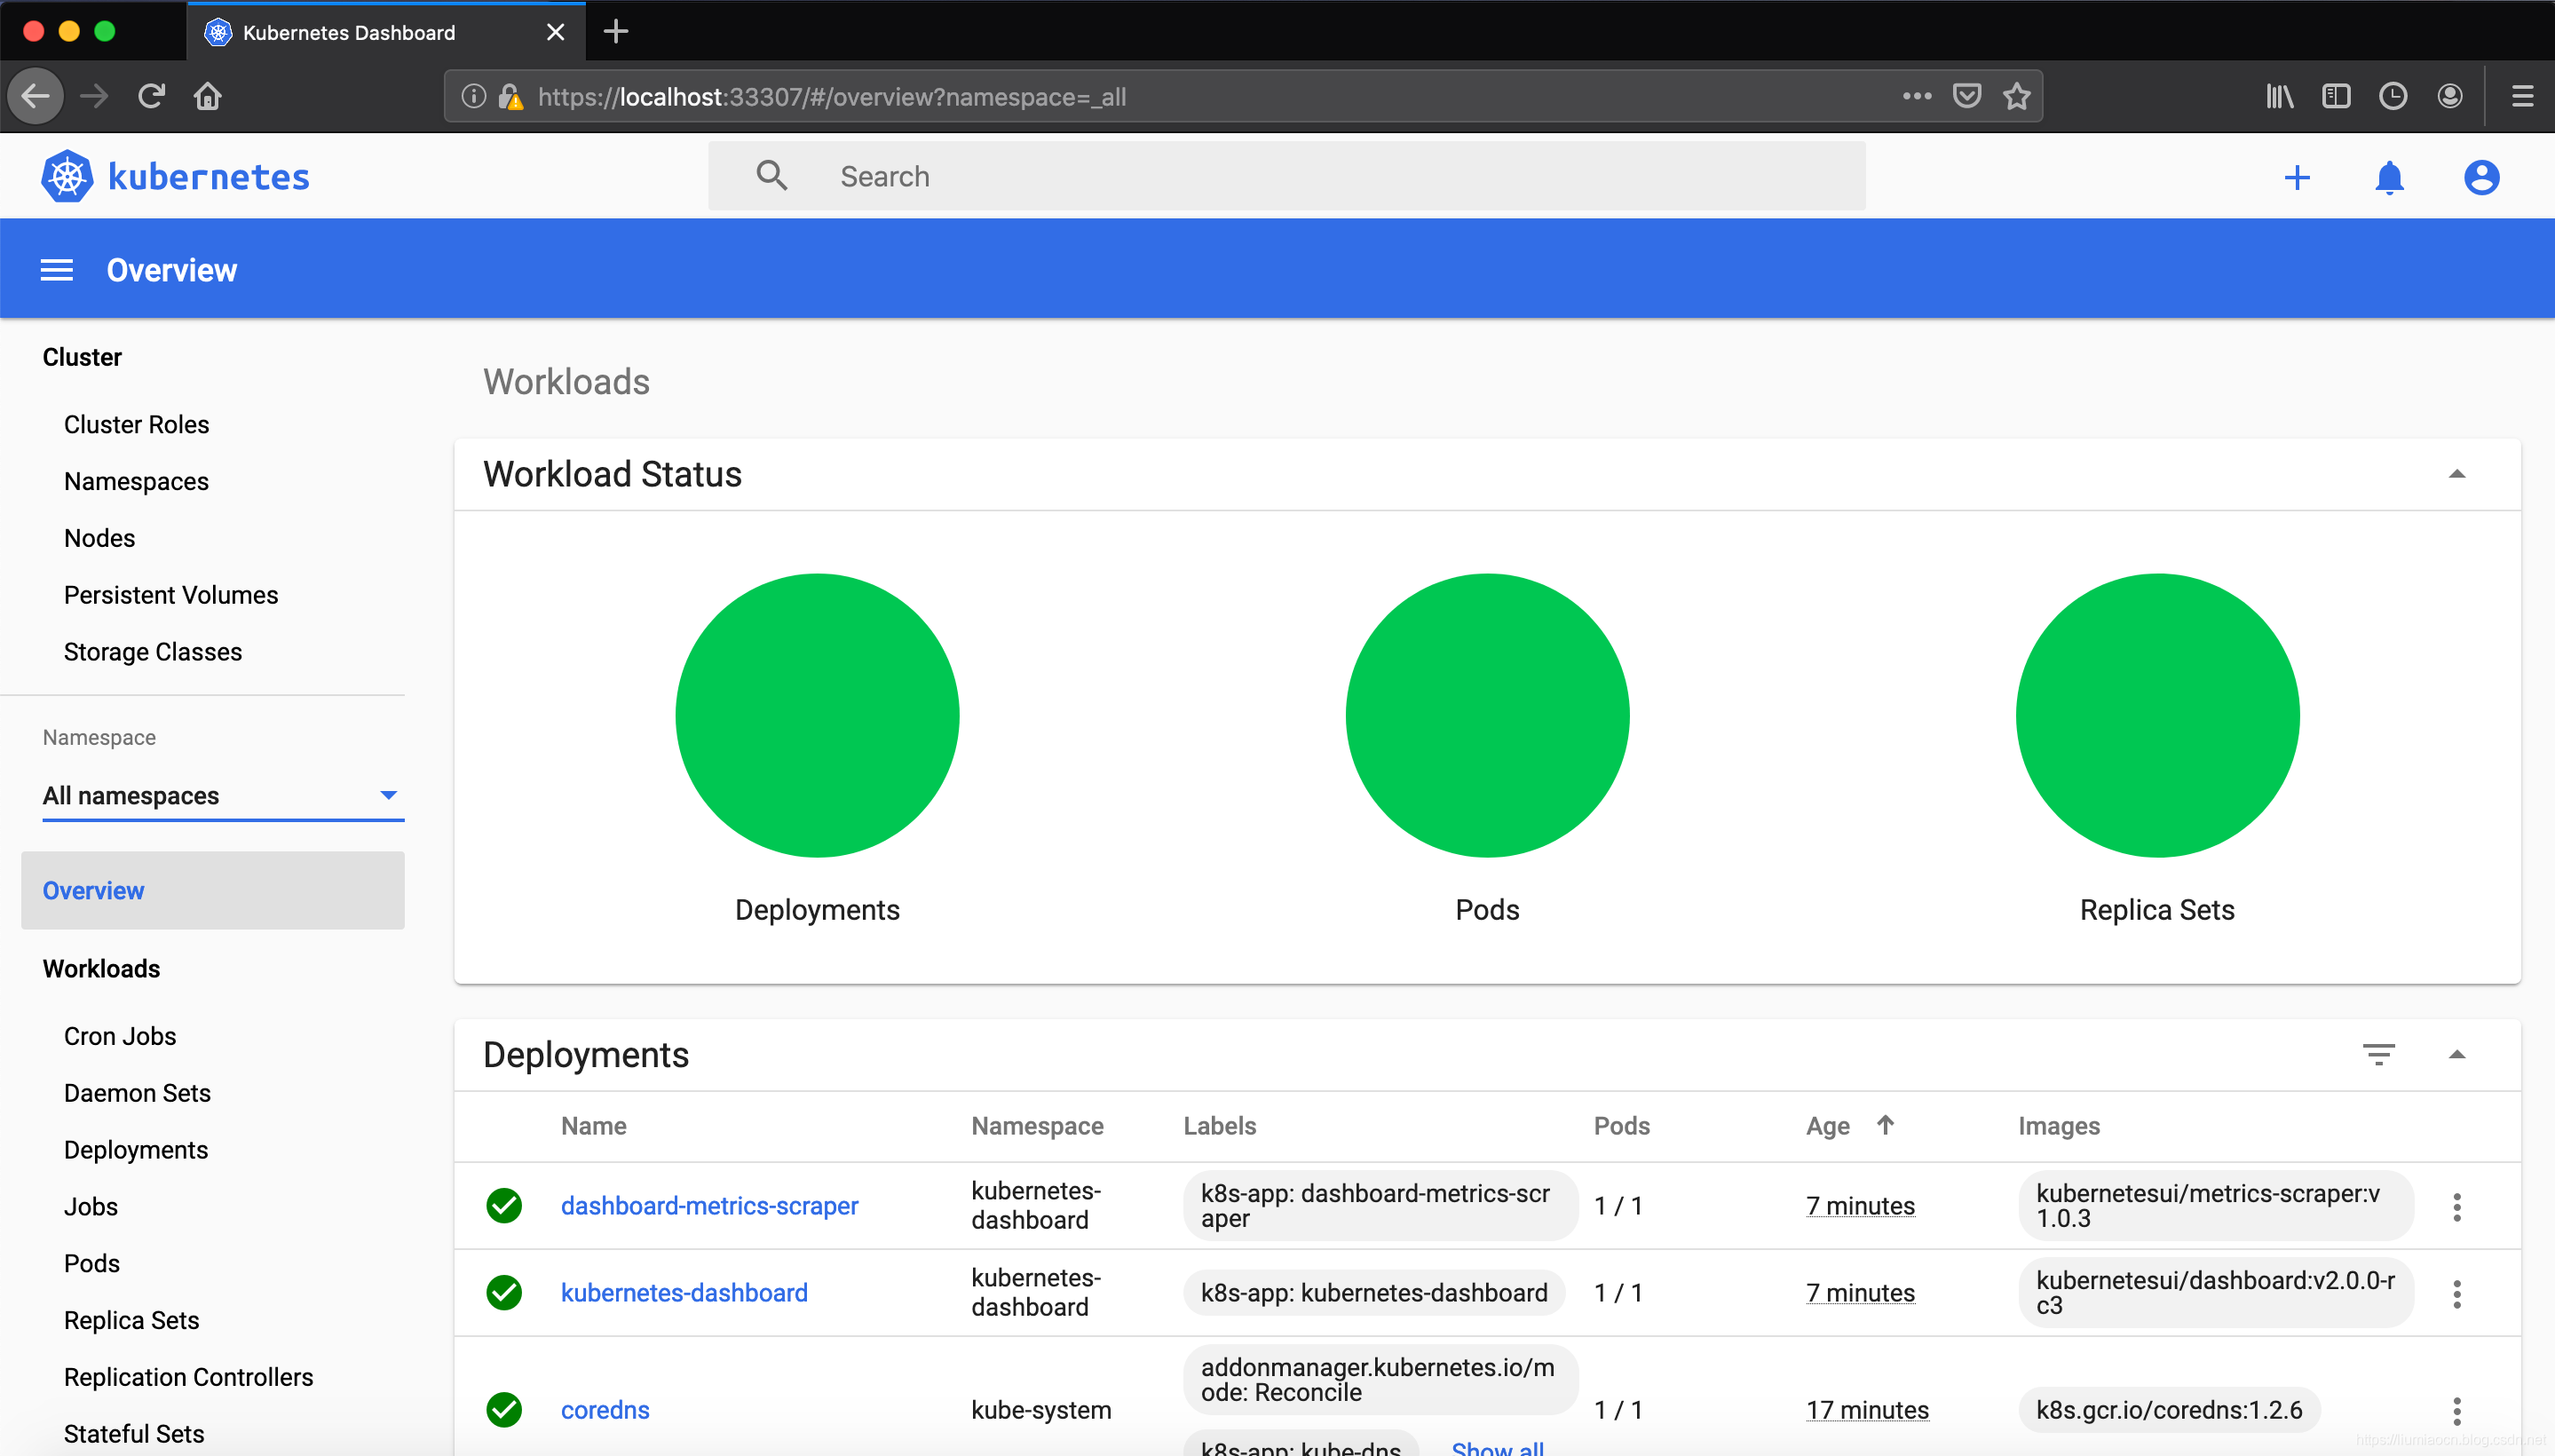Click the Kubernetes logo icon
The height and width of the screenshot is (1456, 2555).
67,177
